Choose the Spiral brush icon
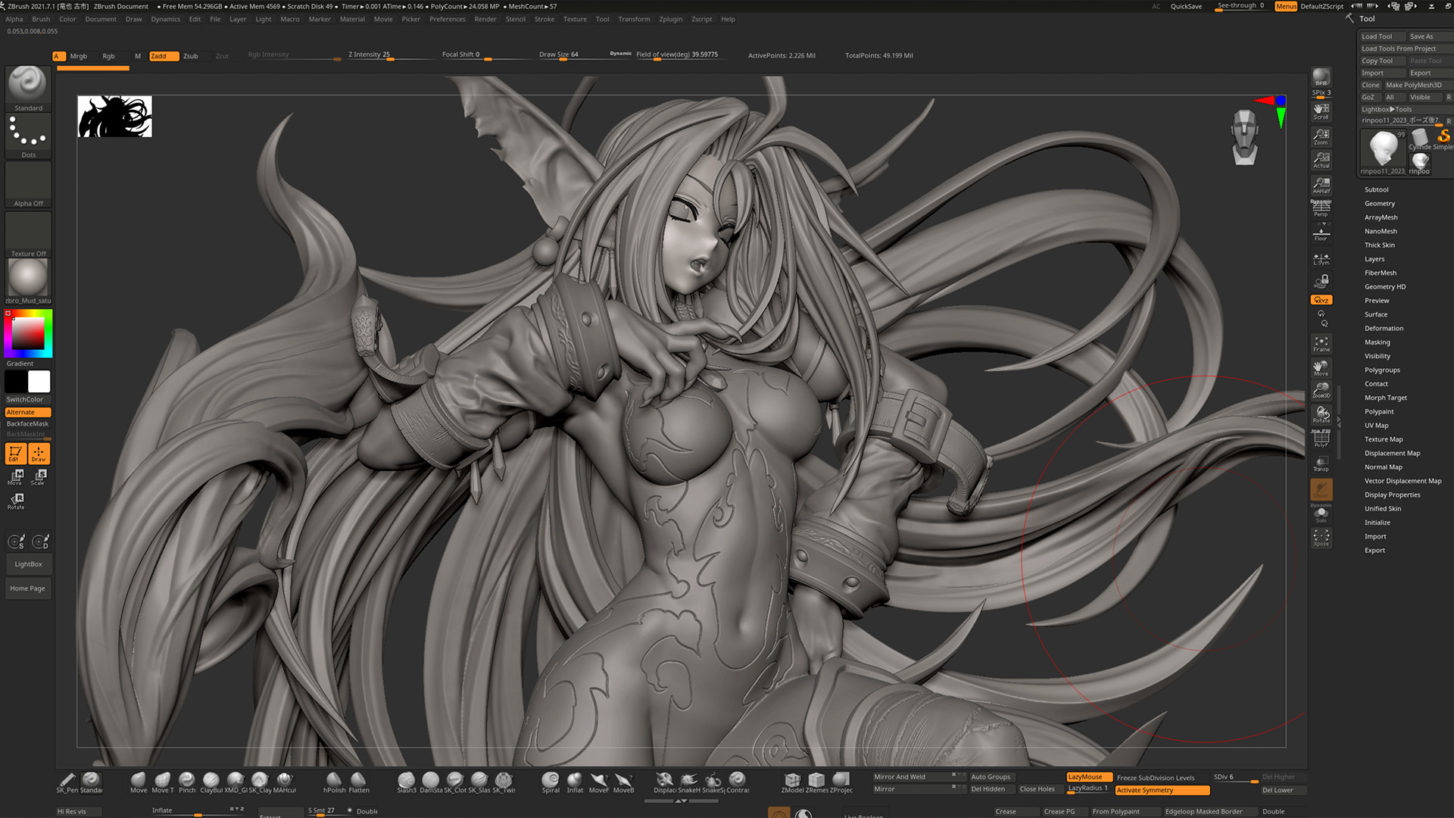 coord(550,781)
